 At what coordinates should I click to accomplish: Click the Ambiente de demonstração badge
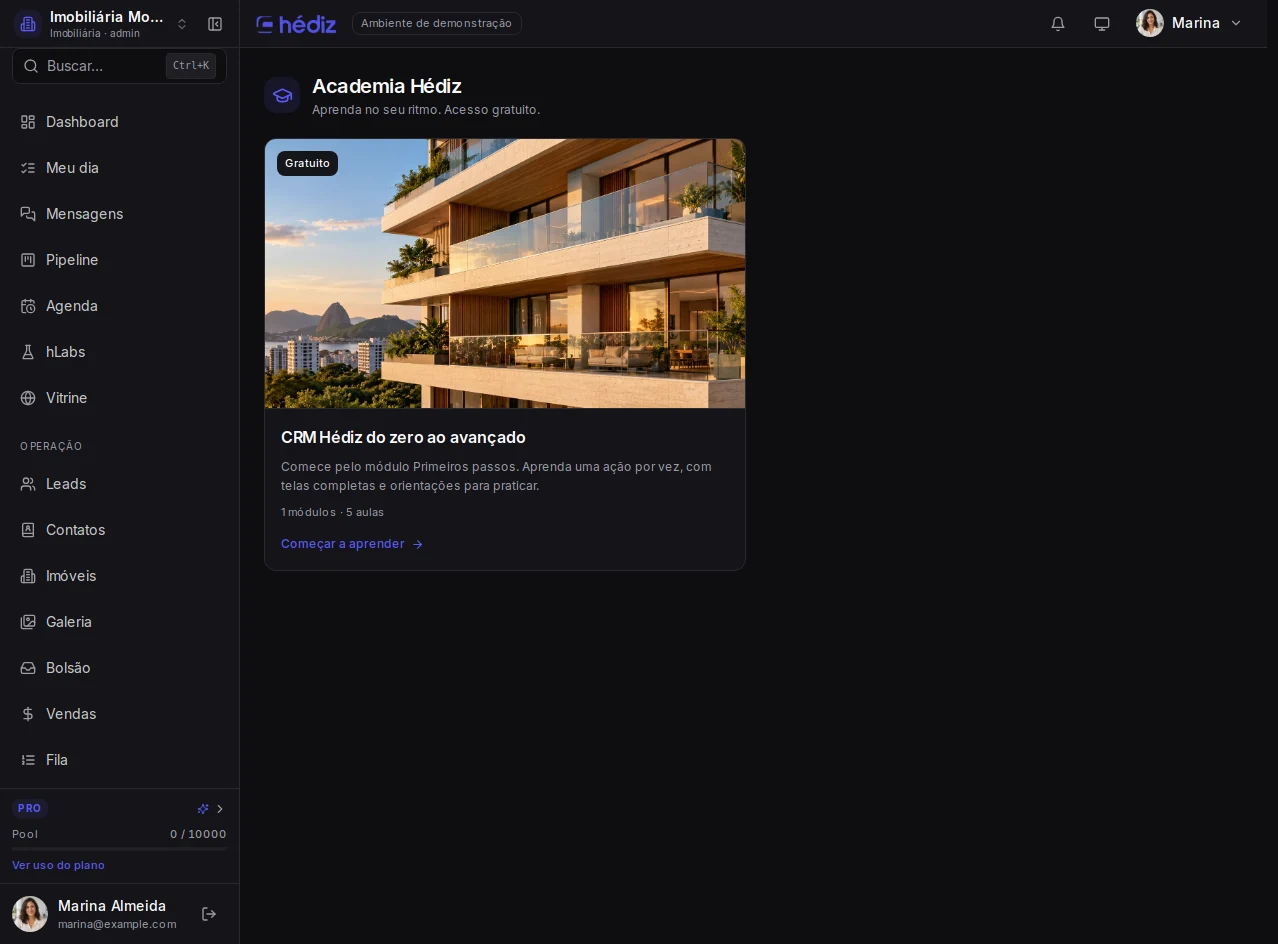pos(437,23)
